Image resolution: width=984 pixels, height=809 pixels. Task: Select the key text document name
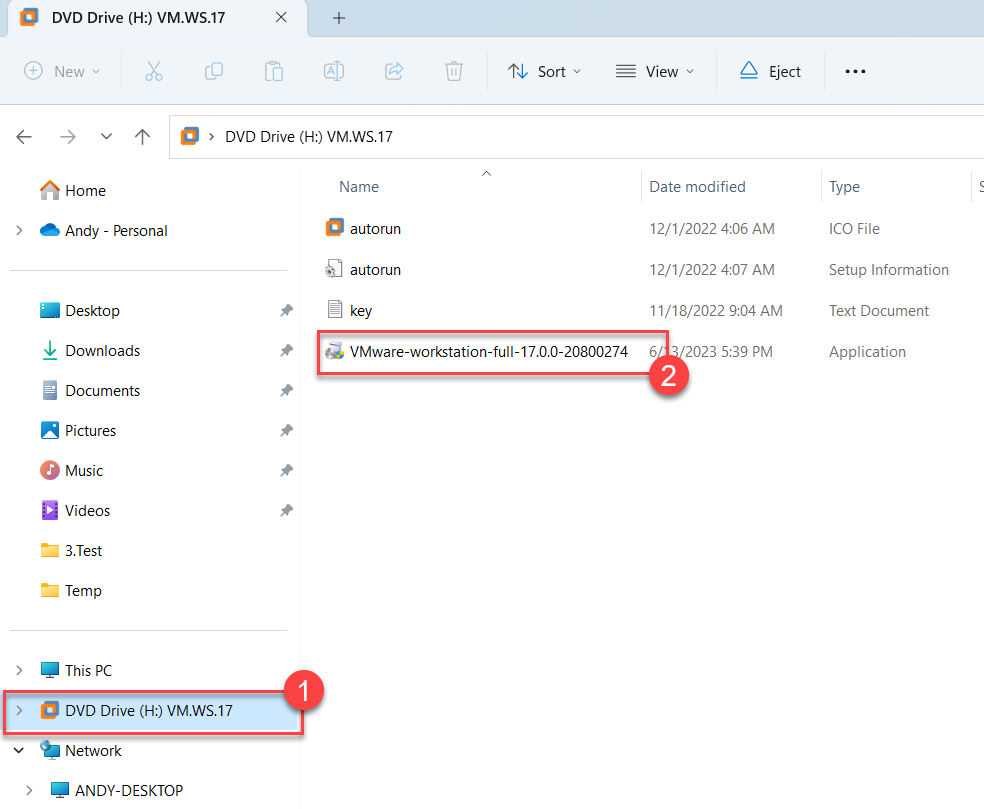click(x=361, y=311)
